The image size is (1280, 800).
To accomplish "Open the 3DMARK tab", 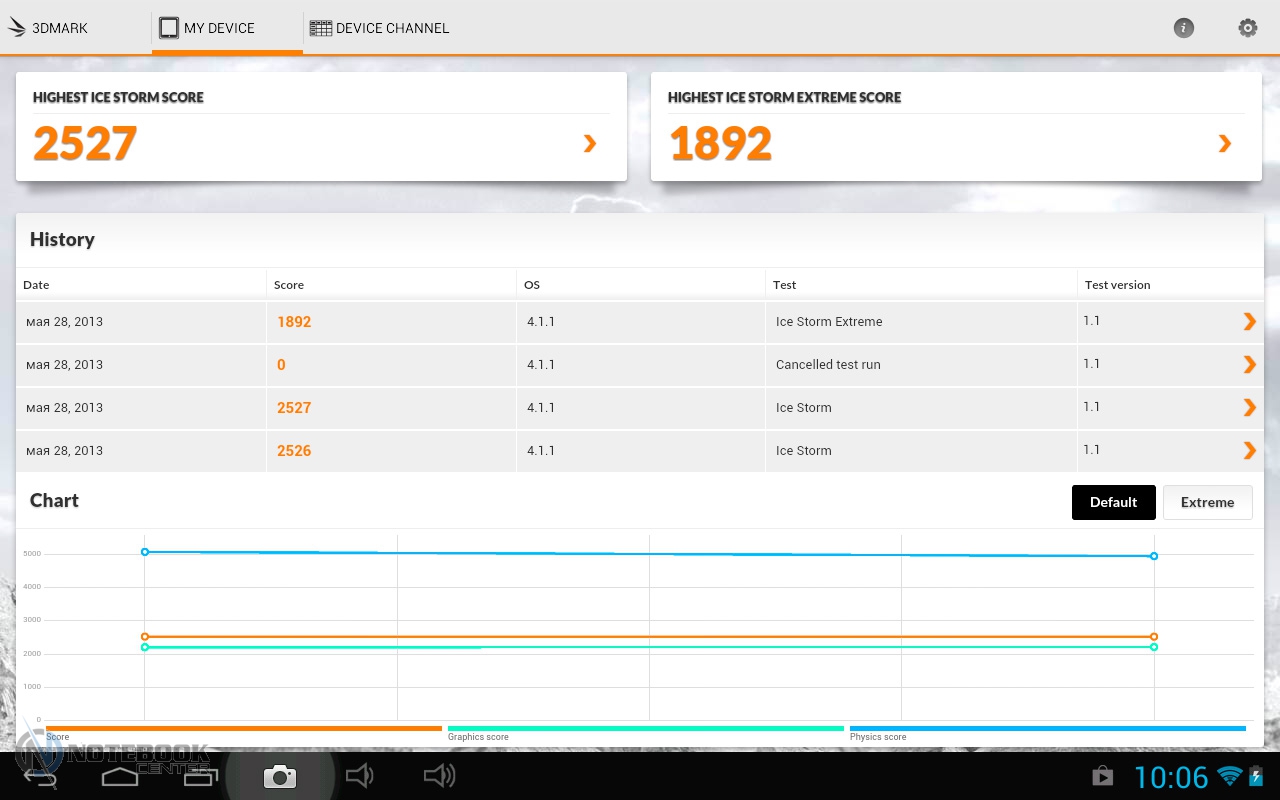I will 50,28.
